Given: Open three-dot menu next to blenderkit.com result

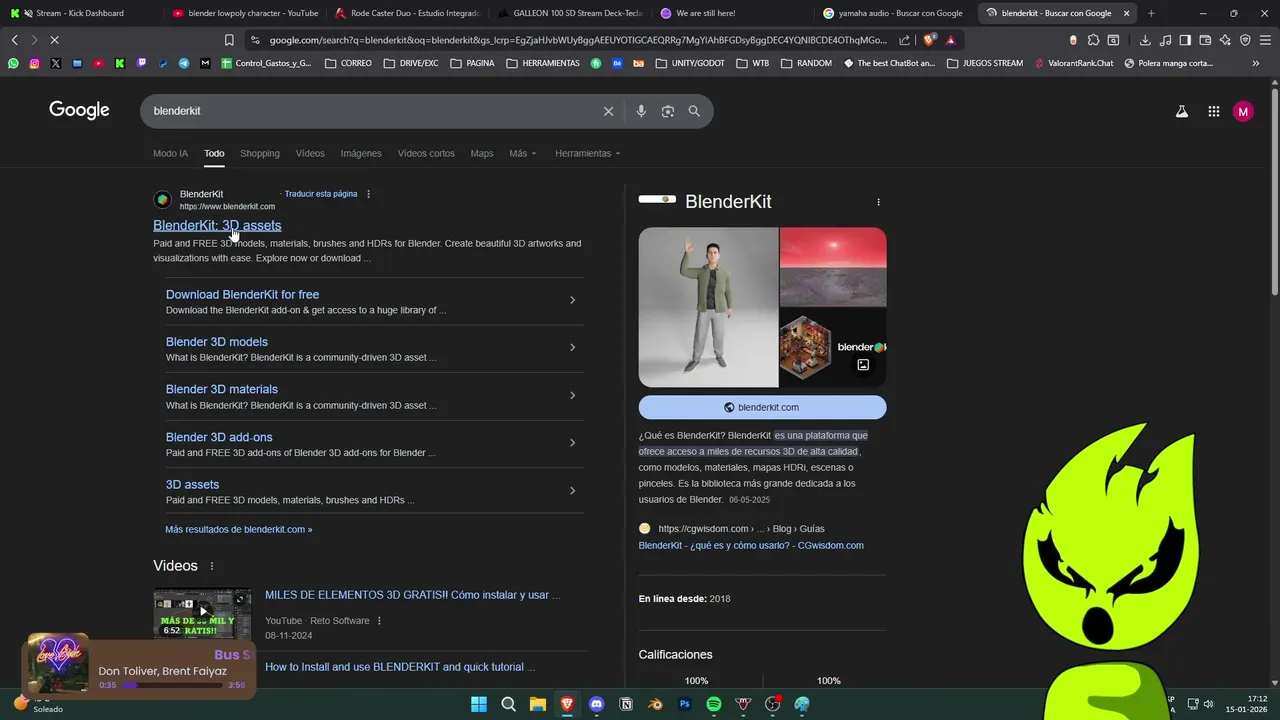Looking at the screenshot, I should coord(368,194).
